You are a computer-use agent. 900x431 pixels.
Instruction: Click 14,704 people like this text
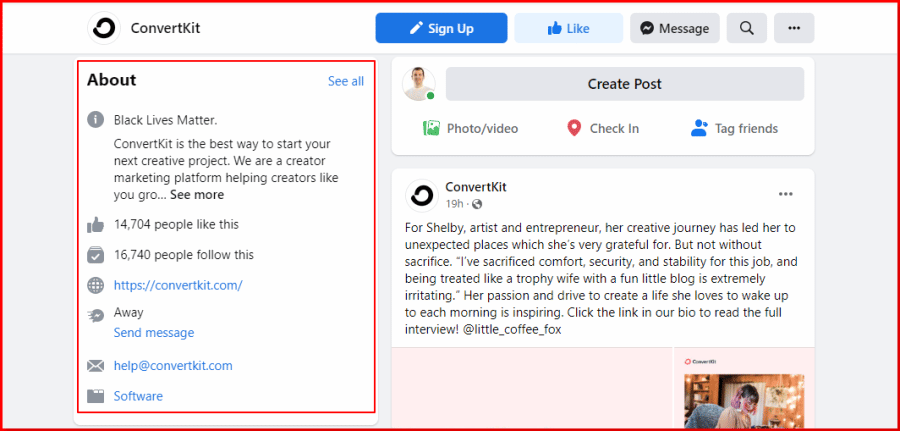pyautogui.click(x=176, y=224)
